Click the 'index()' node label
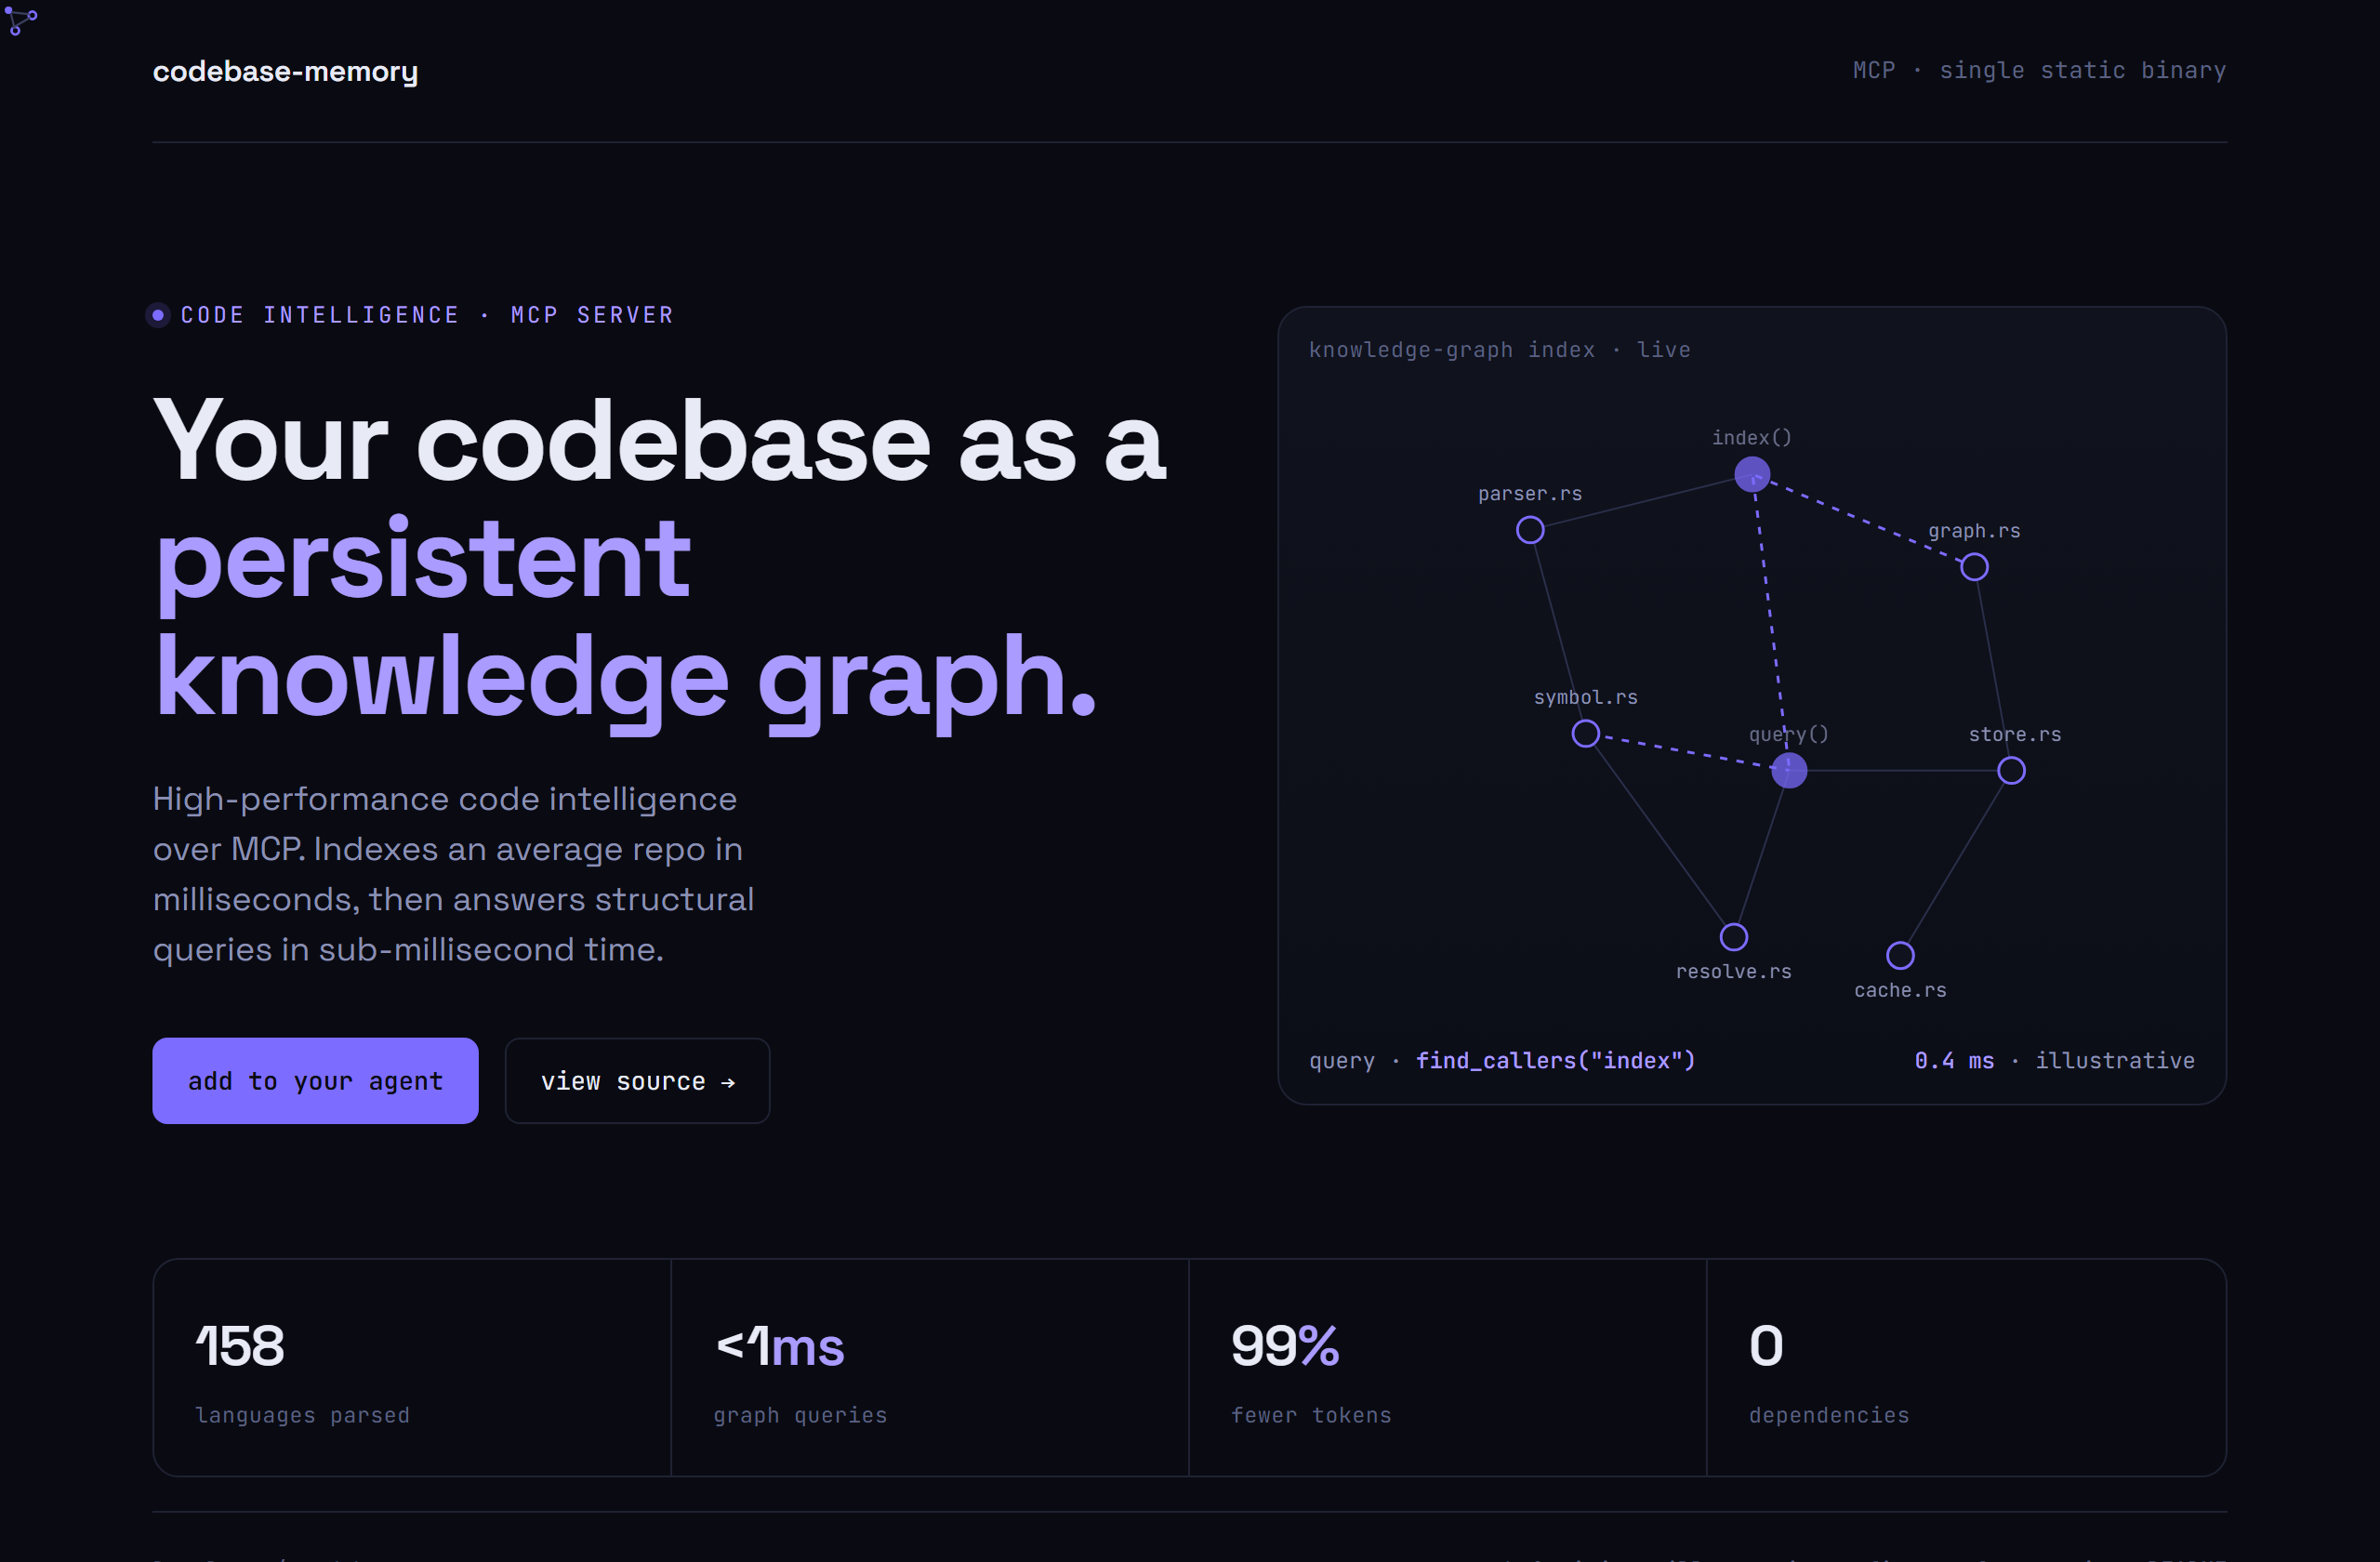 pos(1752,437)
